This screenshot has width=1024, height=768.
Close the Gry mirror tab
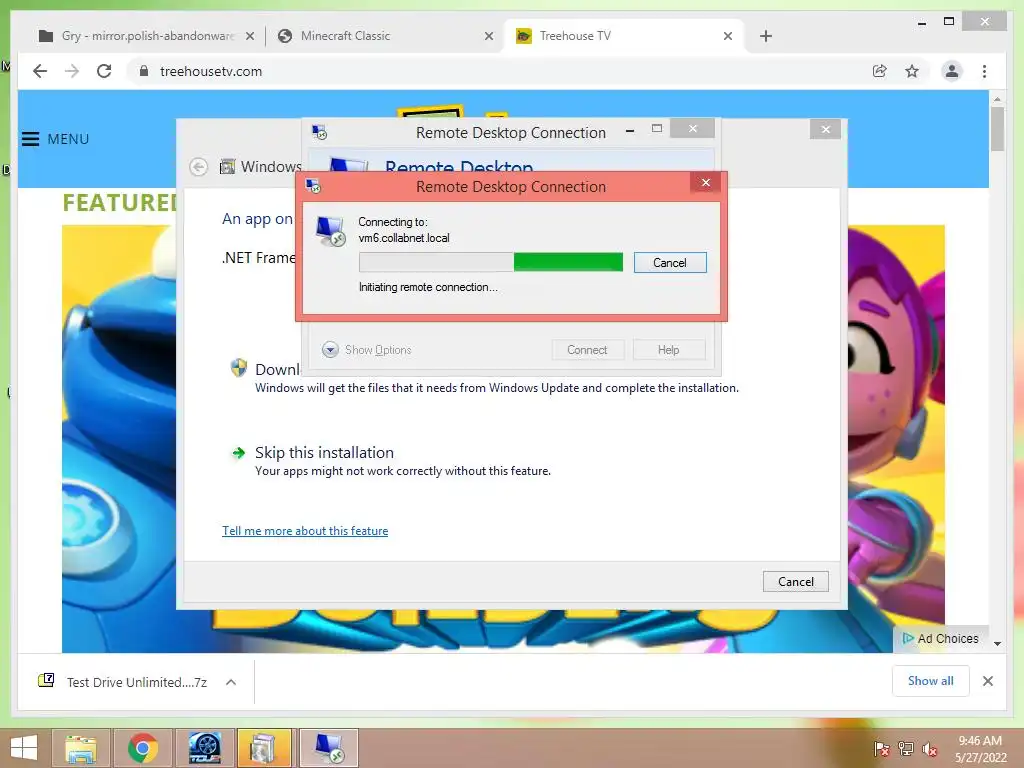coord(249,36)
